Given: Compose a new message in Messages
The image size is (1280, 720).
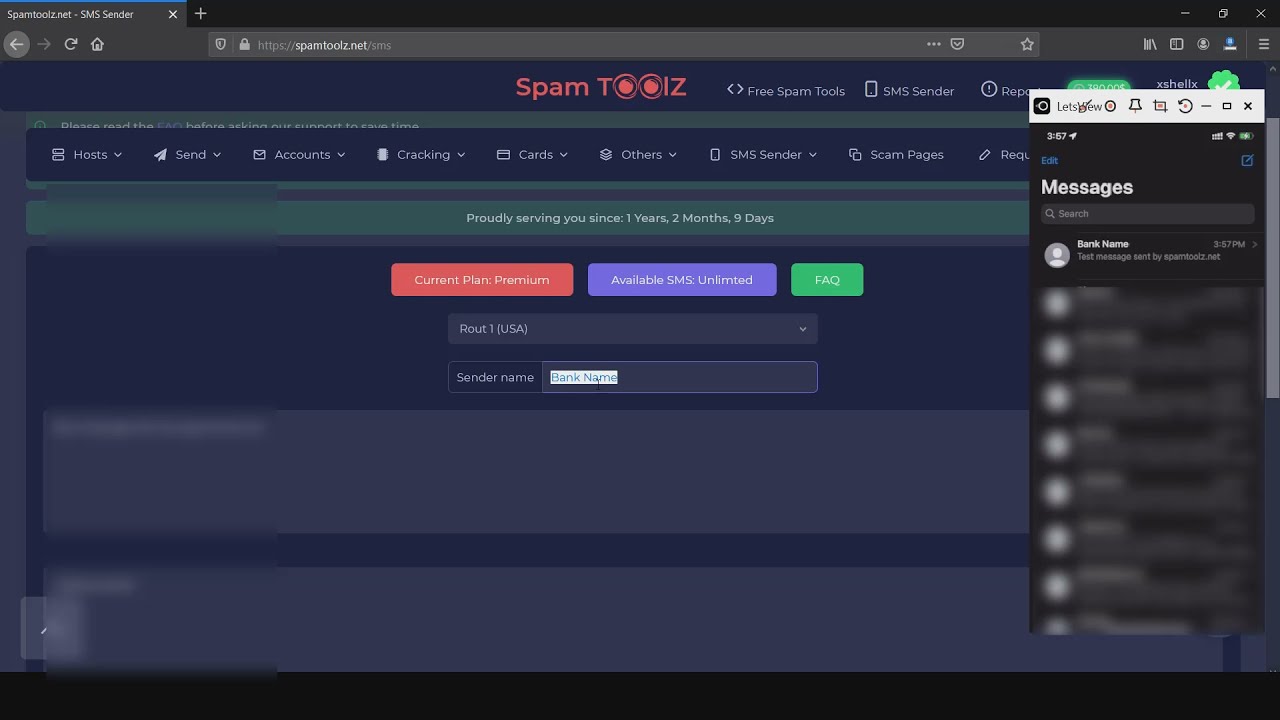Looking at the screenshot, I should [1247, 160].
